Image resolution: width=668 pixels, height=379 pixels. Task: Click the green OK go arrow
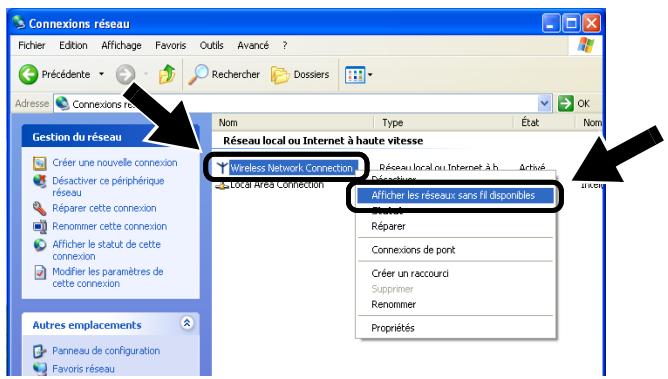(x=566, y=103)
